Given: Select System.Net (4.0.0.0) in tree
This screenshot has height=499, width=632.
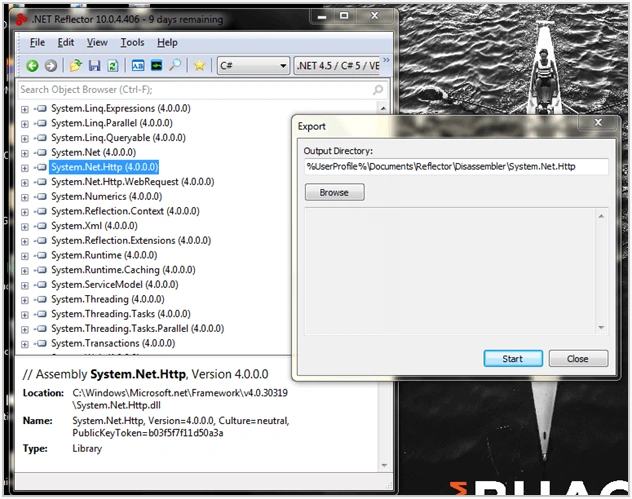Looking at the screenshot, I should [x=94, y=152].
